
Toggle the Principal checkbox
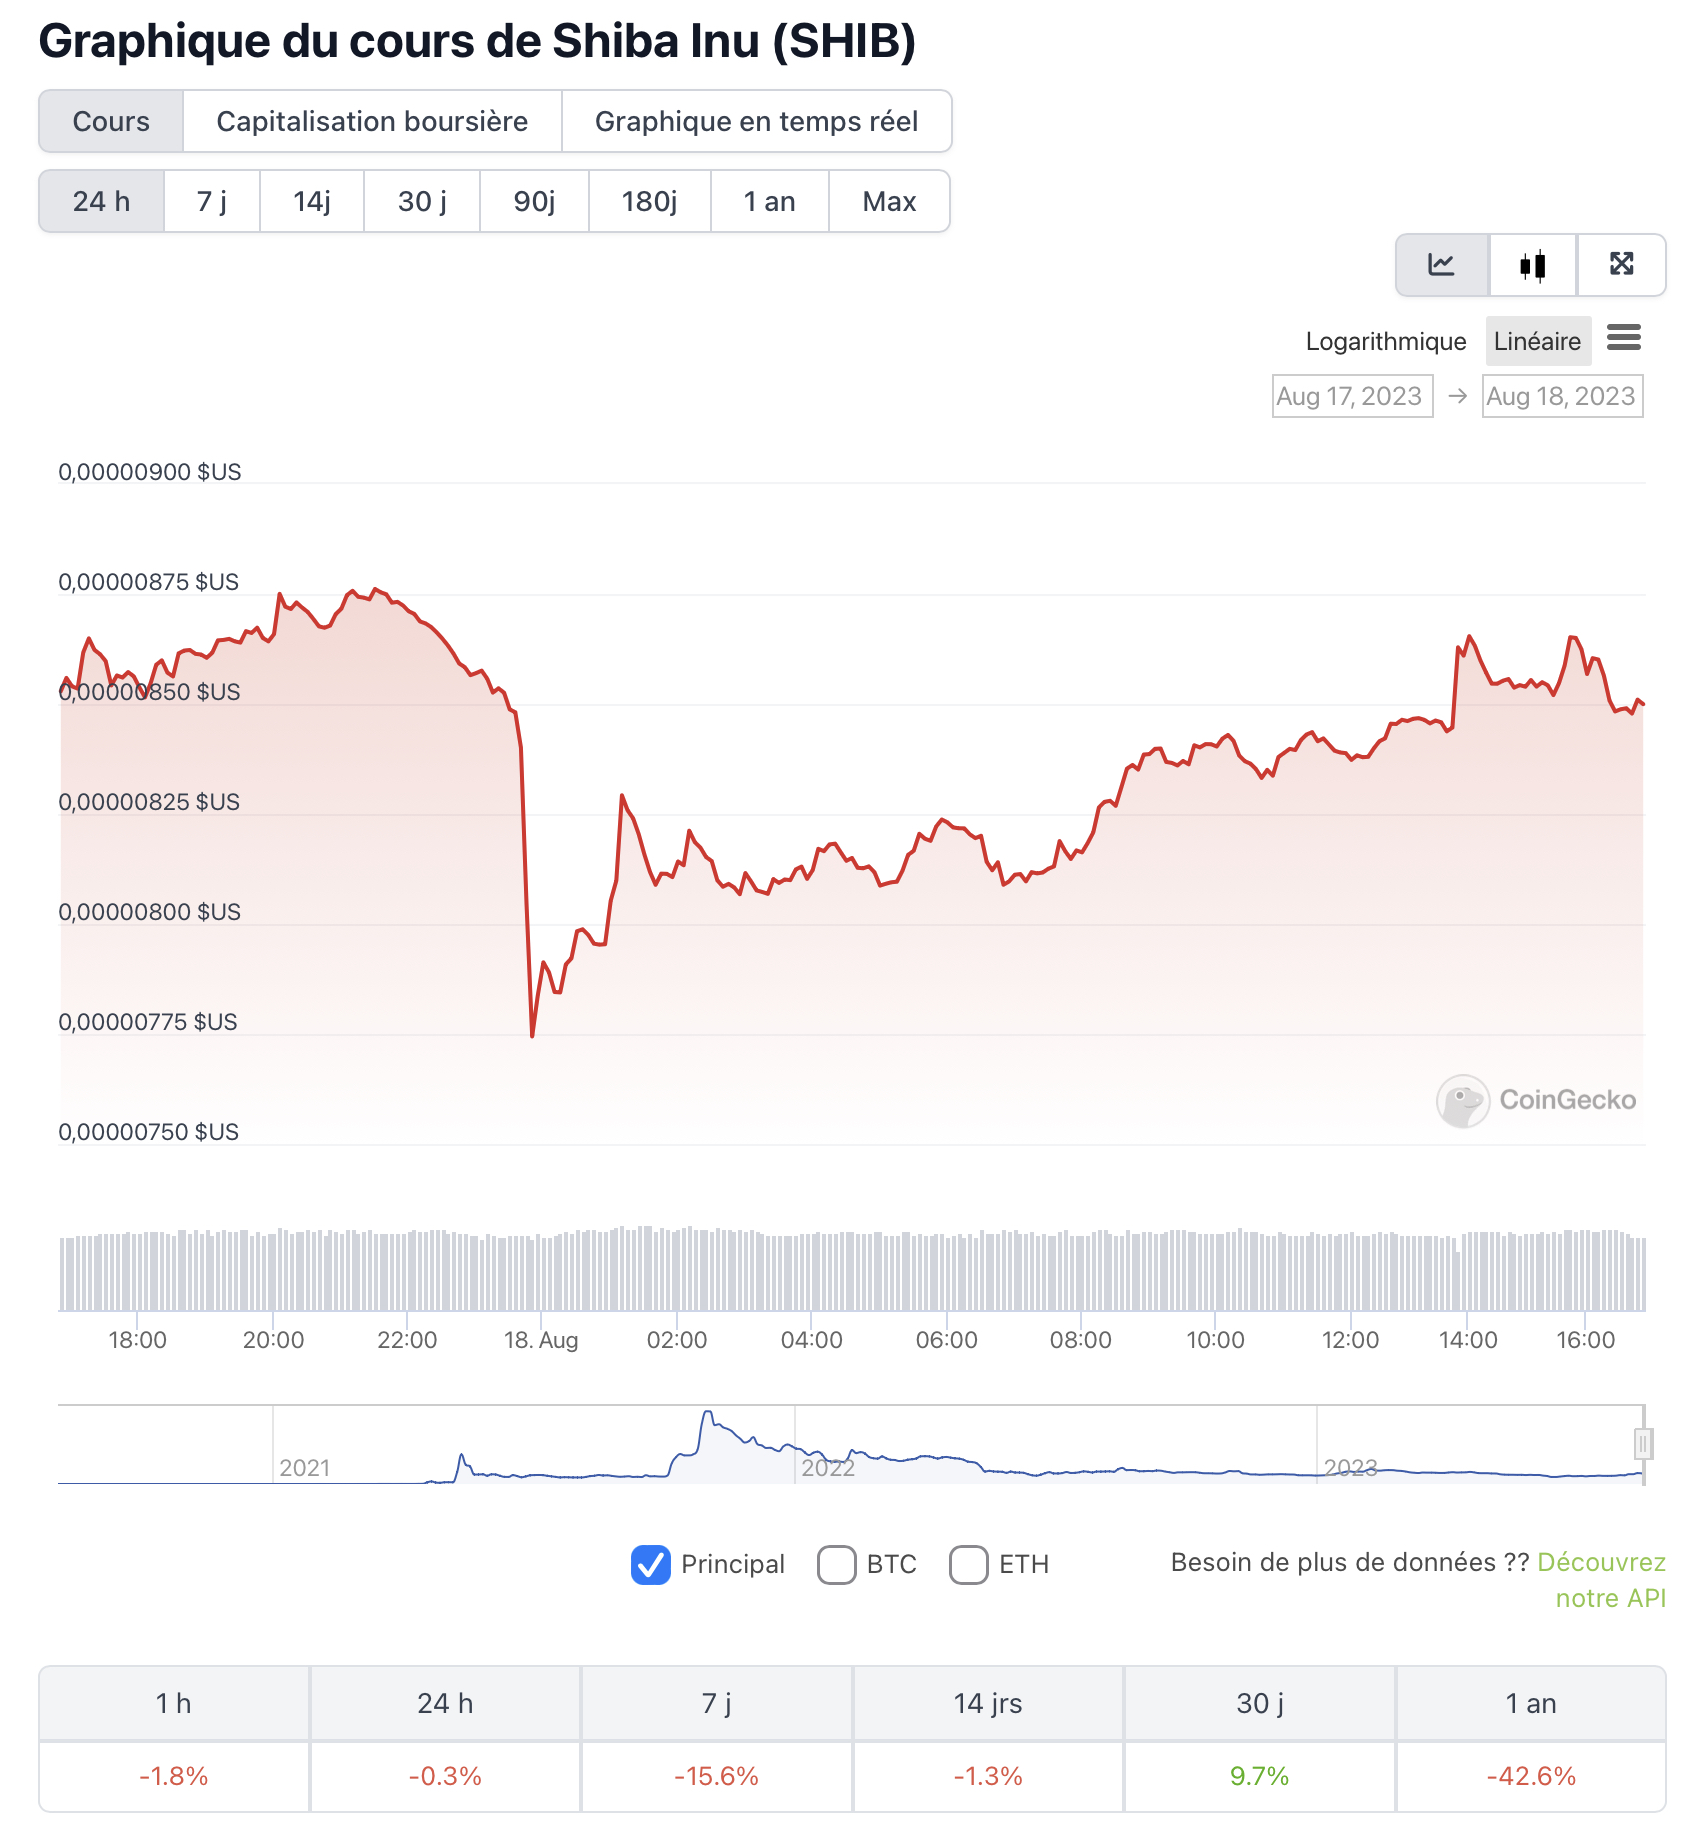pyautogui.click(x=651, y=1565)
